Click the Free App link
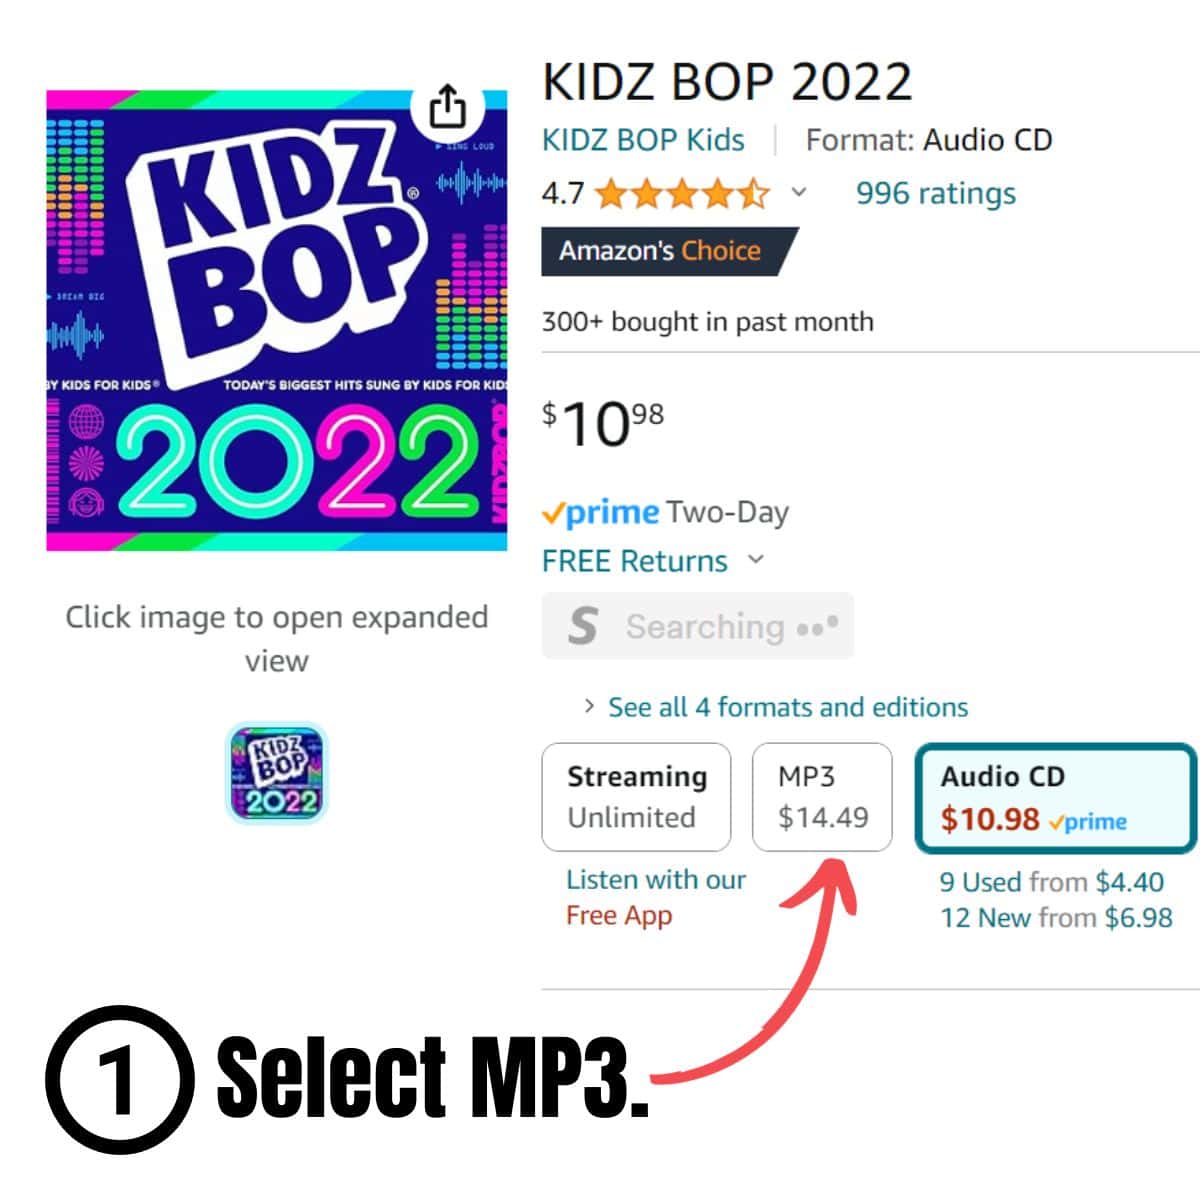 618,915
